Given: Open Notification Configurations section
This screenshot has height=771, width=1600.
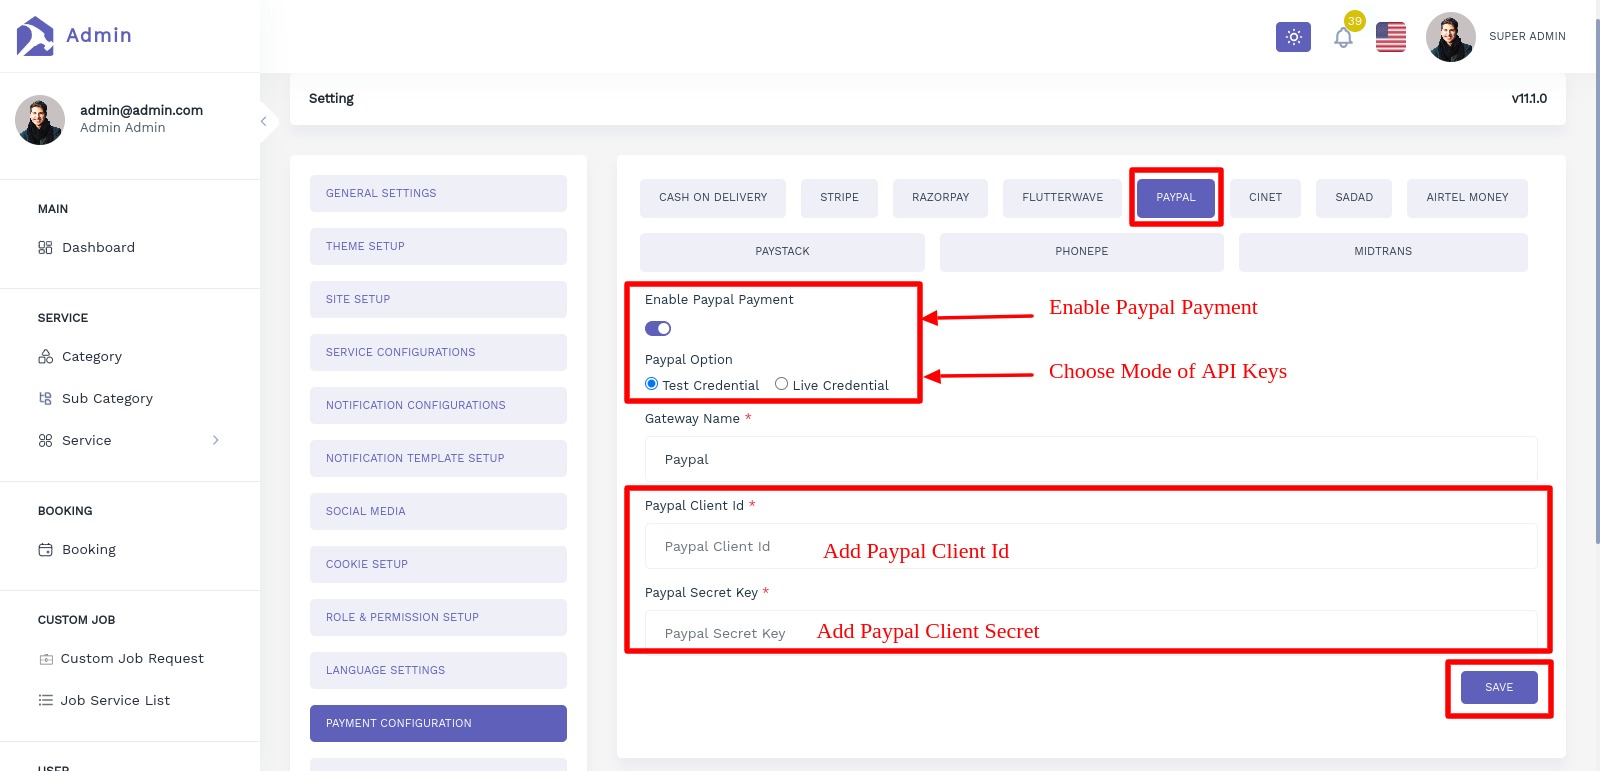Looking at the screenshot, I should (x=438, y=405).
